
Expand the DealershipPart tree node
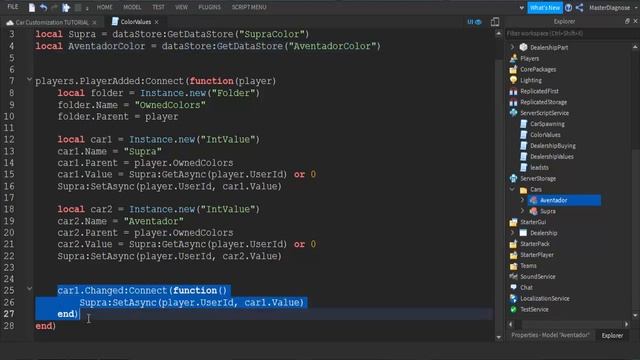(512, 47)
